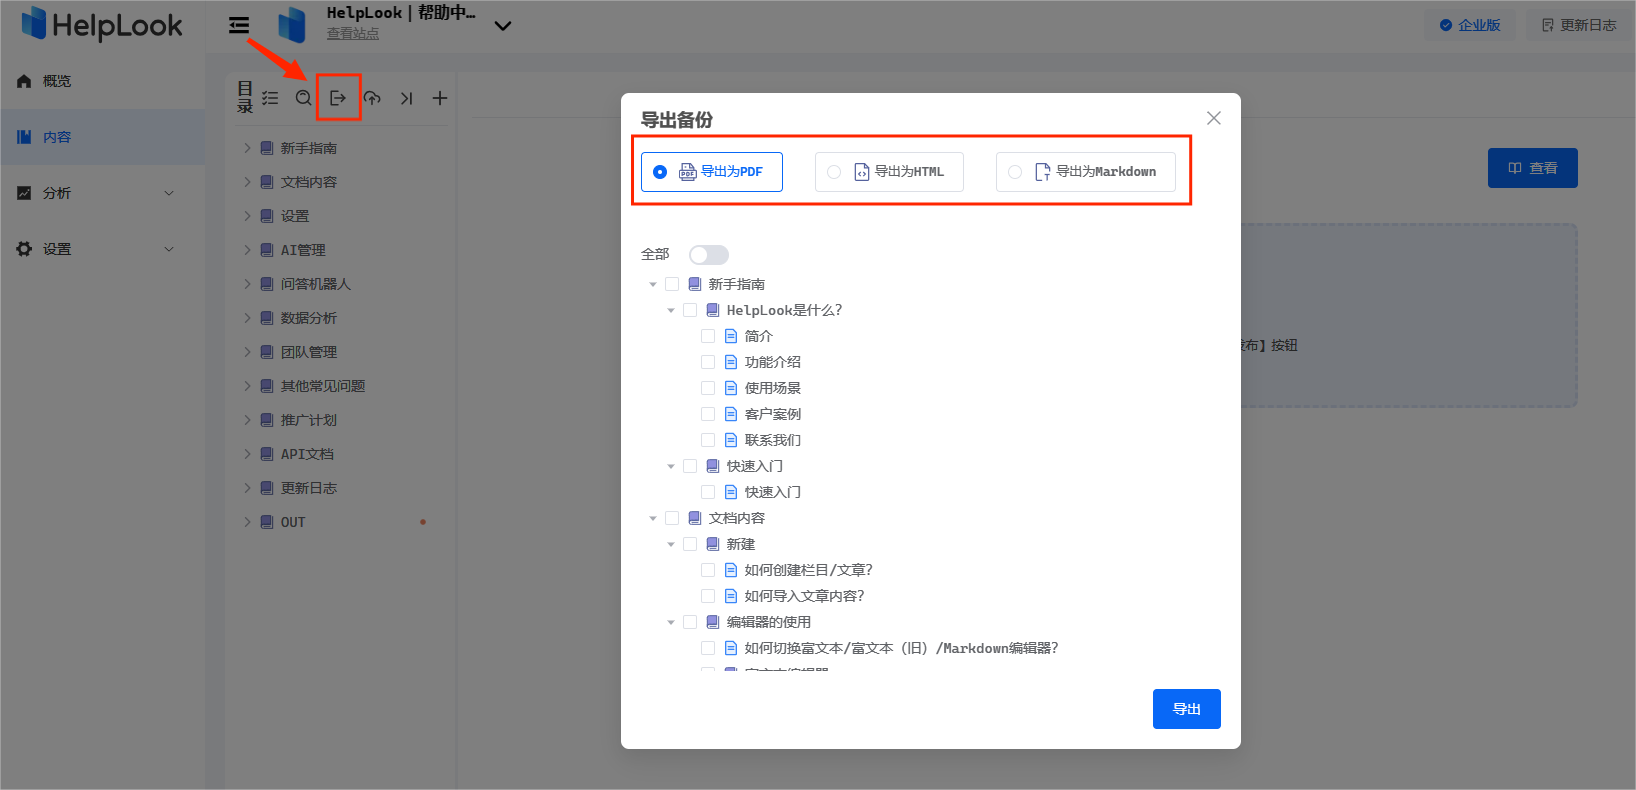Collapse the 新手指南 node in export tree

pyautogui.click(x=653, y=284)
